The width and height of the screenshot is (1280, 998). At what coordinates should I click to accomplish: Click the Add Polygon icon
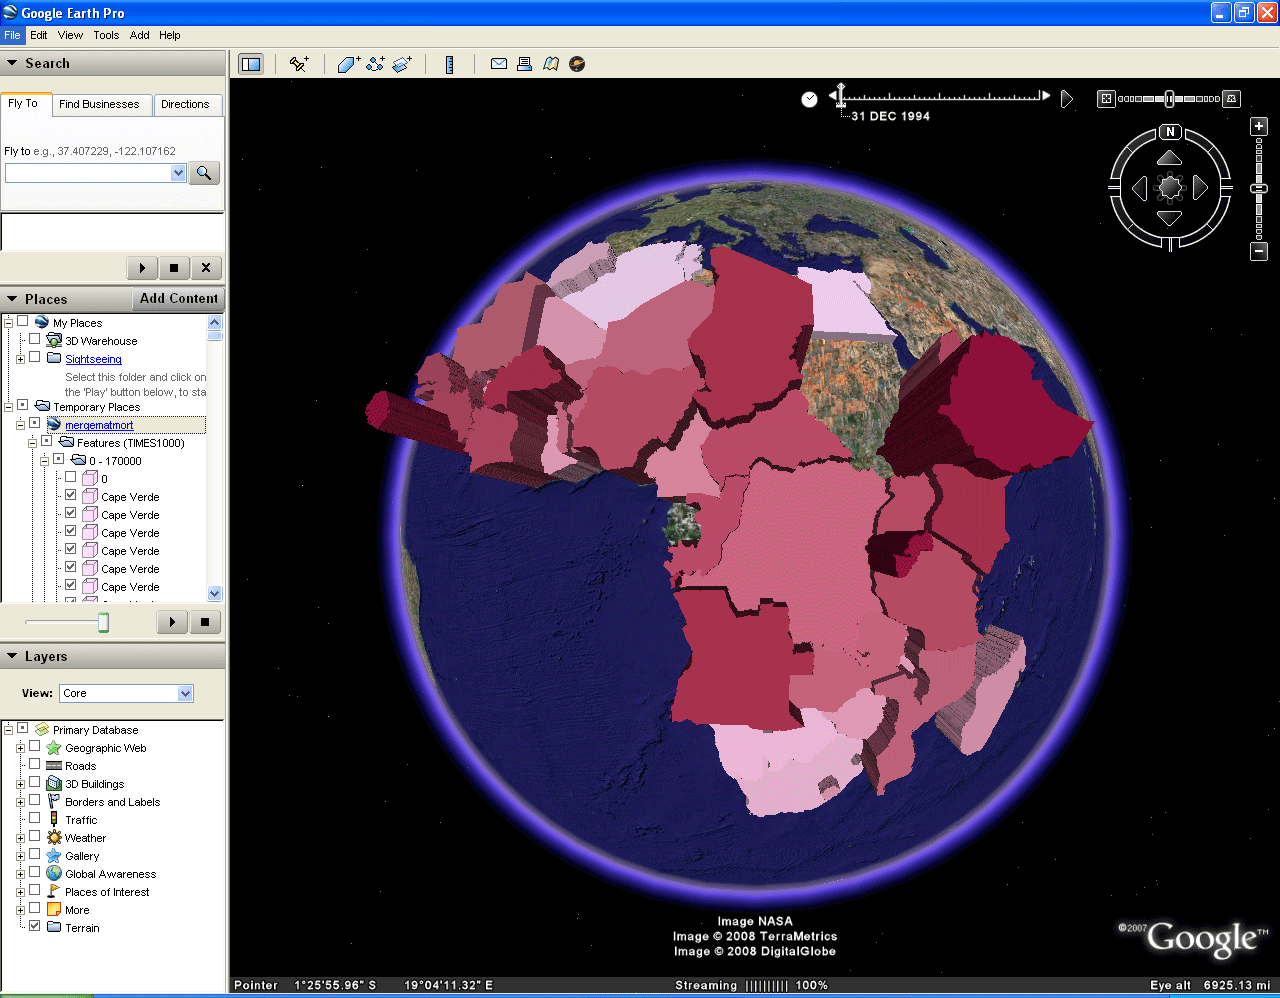[348, 64]
